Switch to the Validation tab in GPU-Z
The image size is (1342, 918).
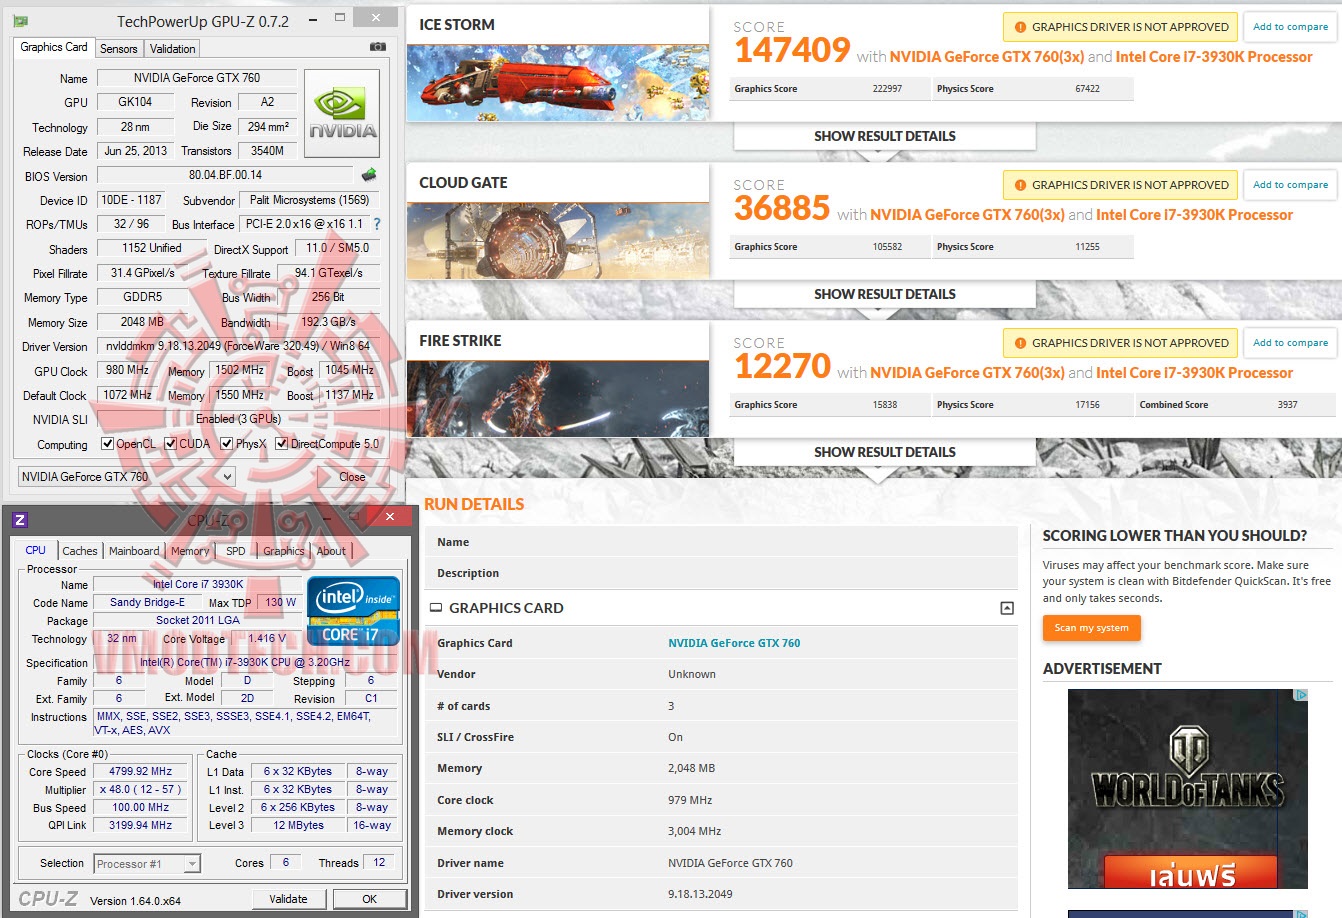click(x=173, y=49)
